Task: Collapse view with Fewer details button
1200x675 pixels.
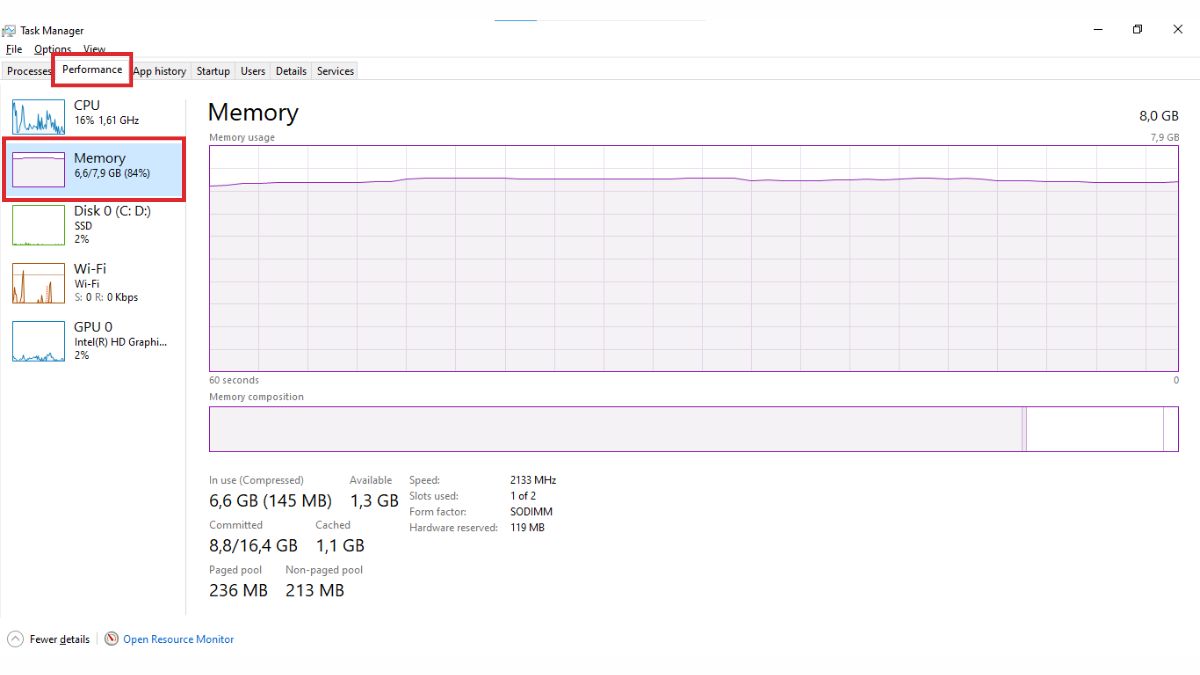Action: click(48, 639)
